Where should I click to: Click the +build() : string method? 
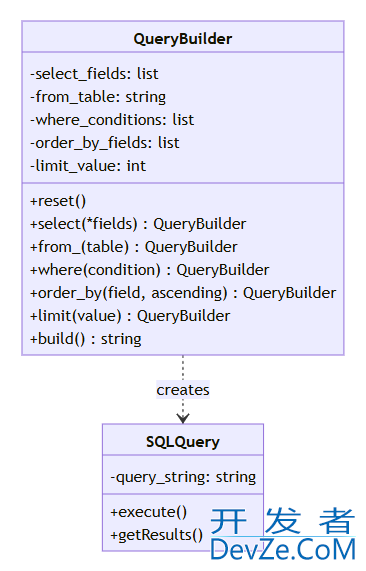click(x=86, y=339)
